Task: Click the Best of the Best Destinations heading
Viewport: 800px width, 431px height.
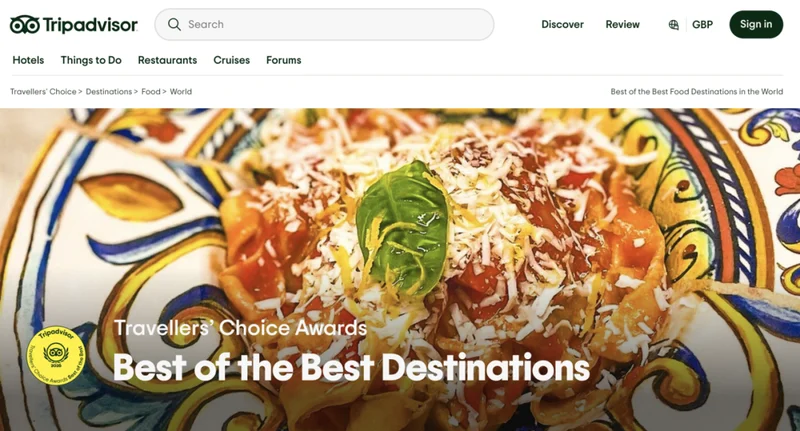Action: point(351,367)
